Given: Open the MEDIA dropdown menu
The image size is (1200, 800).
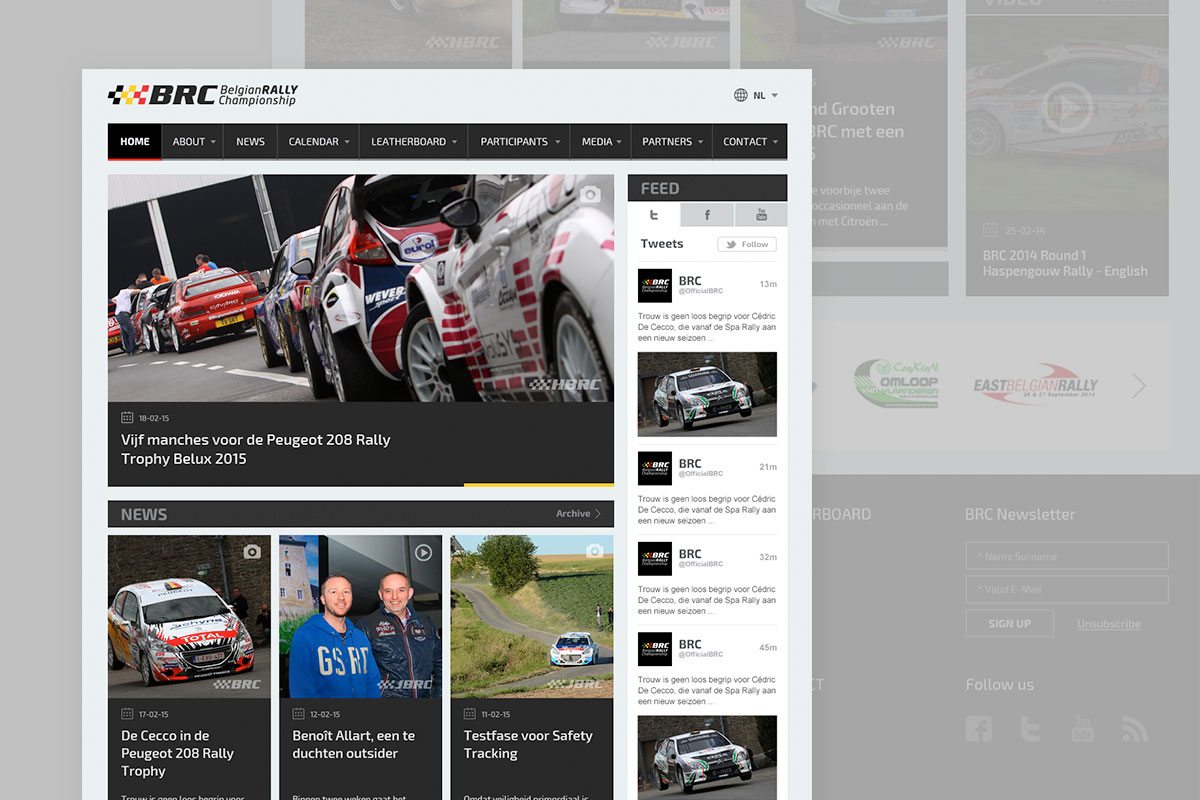Looking at the screenshot, I should (x=600, y=142).
